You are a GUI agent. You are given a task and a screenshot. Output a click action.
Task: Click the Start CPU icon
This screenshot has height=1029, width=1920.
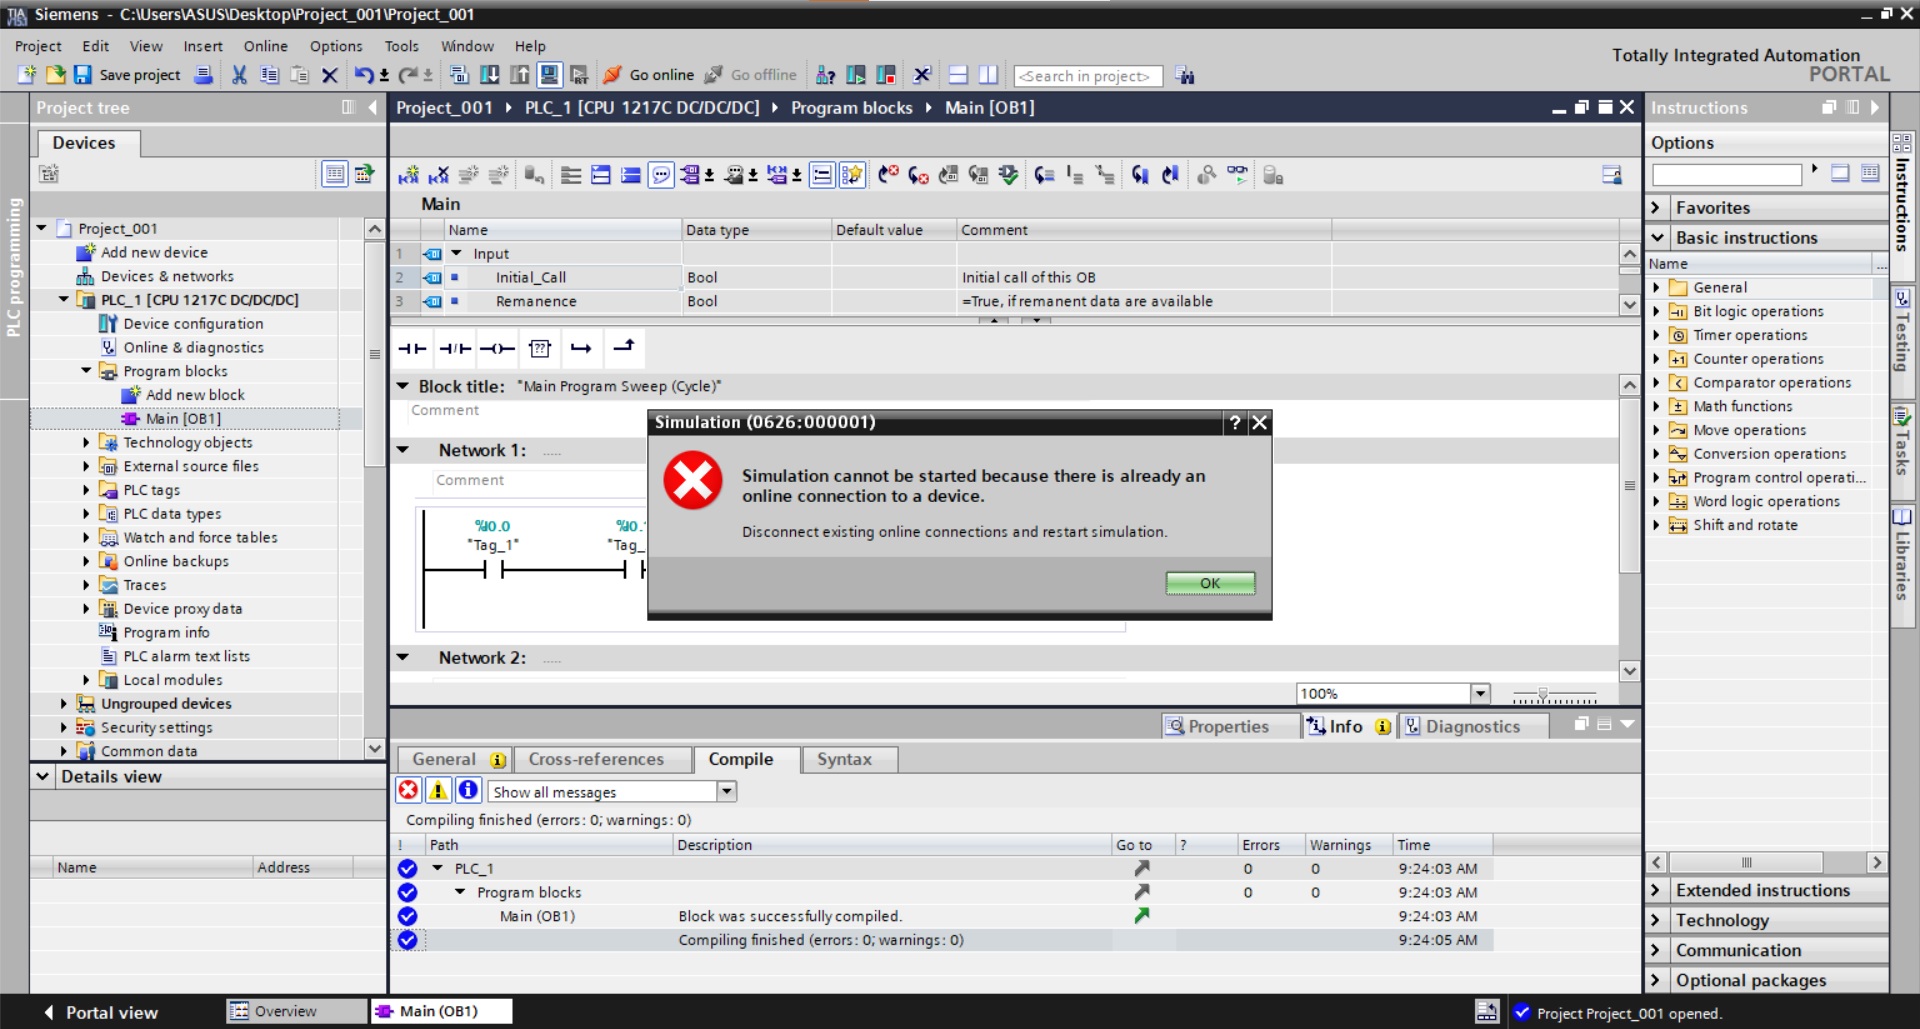(856, 75)
